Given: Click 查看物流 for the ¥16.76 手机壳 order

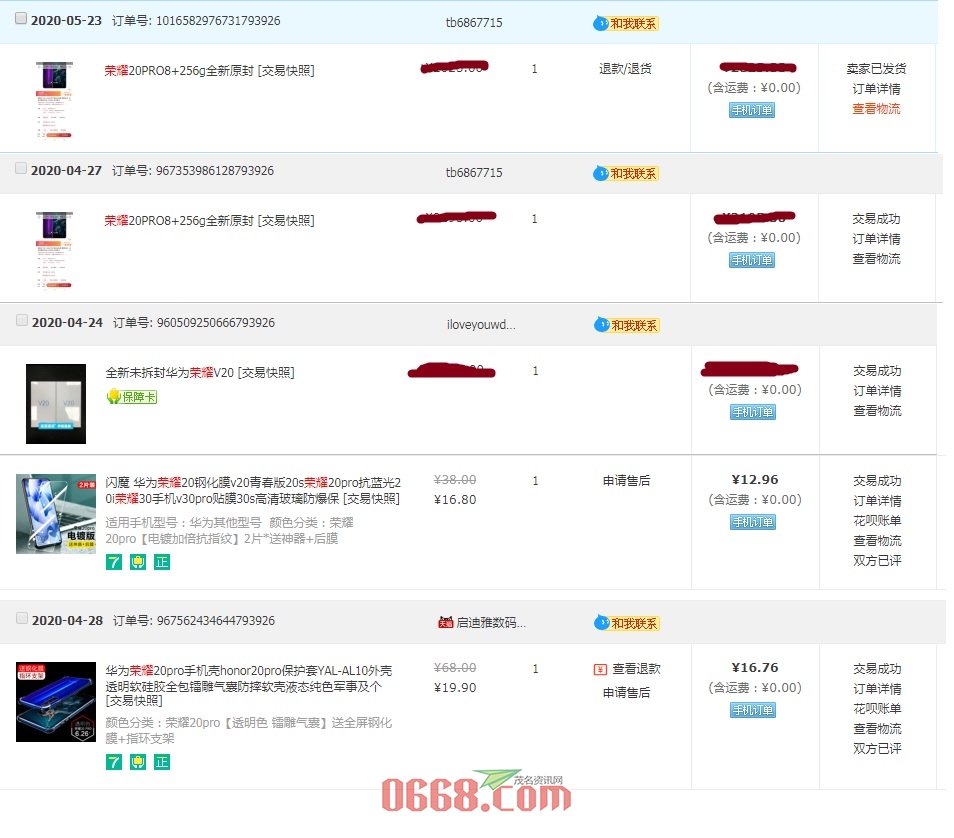Looking at the screenshot, I should pyautogui.click(x=877, y=728).
